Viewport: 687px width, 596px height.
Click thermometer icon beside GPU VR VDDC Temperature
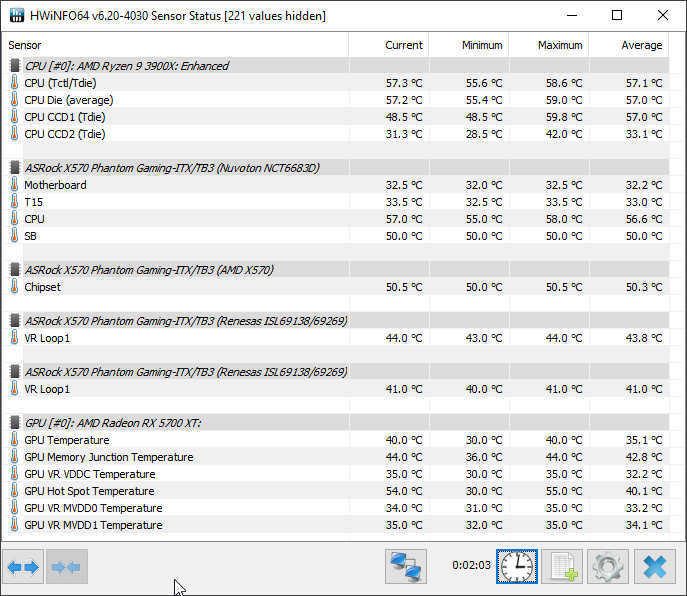click(x=14, y=474)
